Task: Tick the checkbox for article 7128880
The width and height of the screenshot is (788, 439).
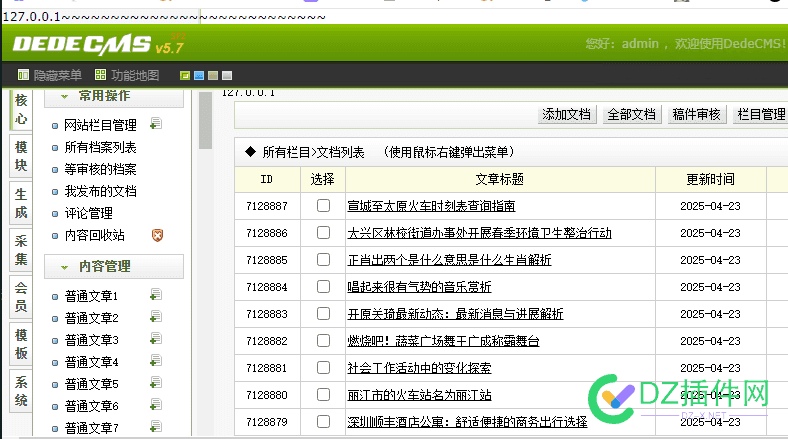Action: pyautogui.click(x=323, y=395)
